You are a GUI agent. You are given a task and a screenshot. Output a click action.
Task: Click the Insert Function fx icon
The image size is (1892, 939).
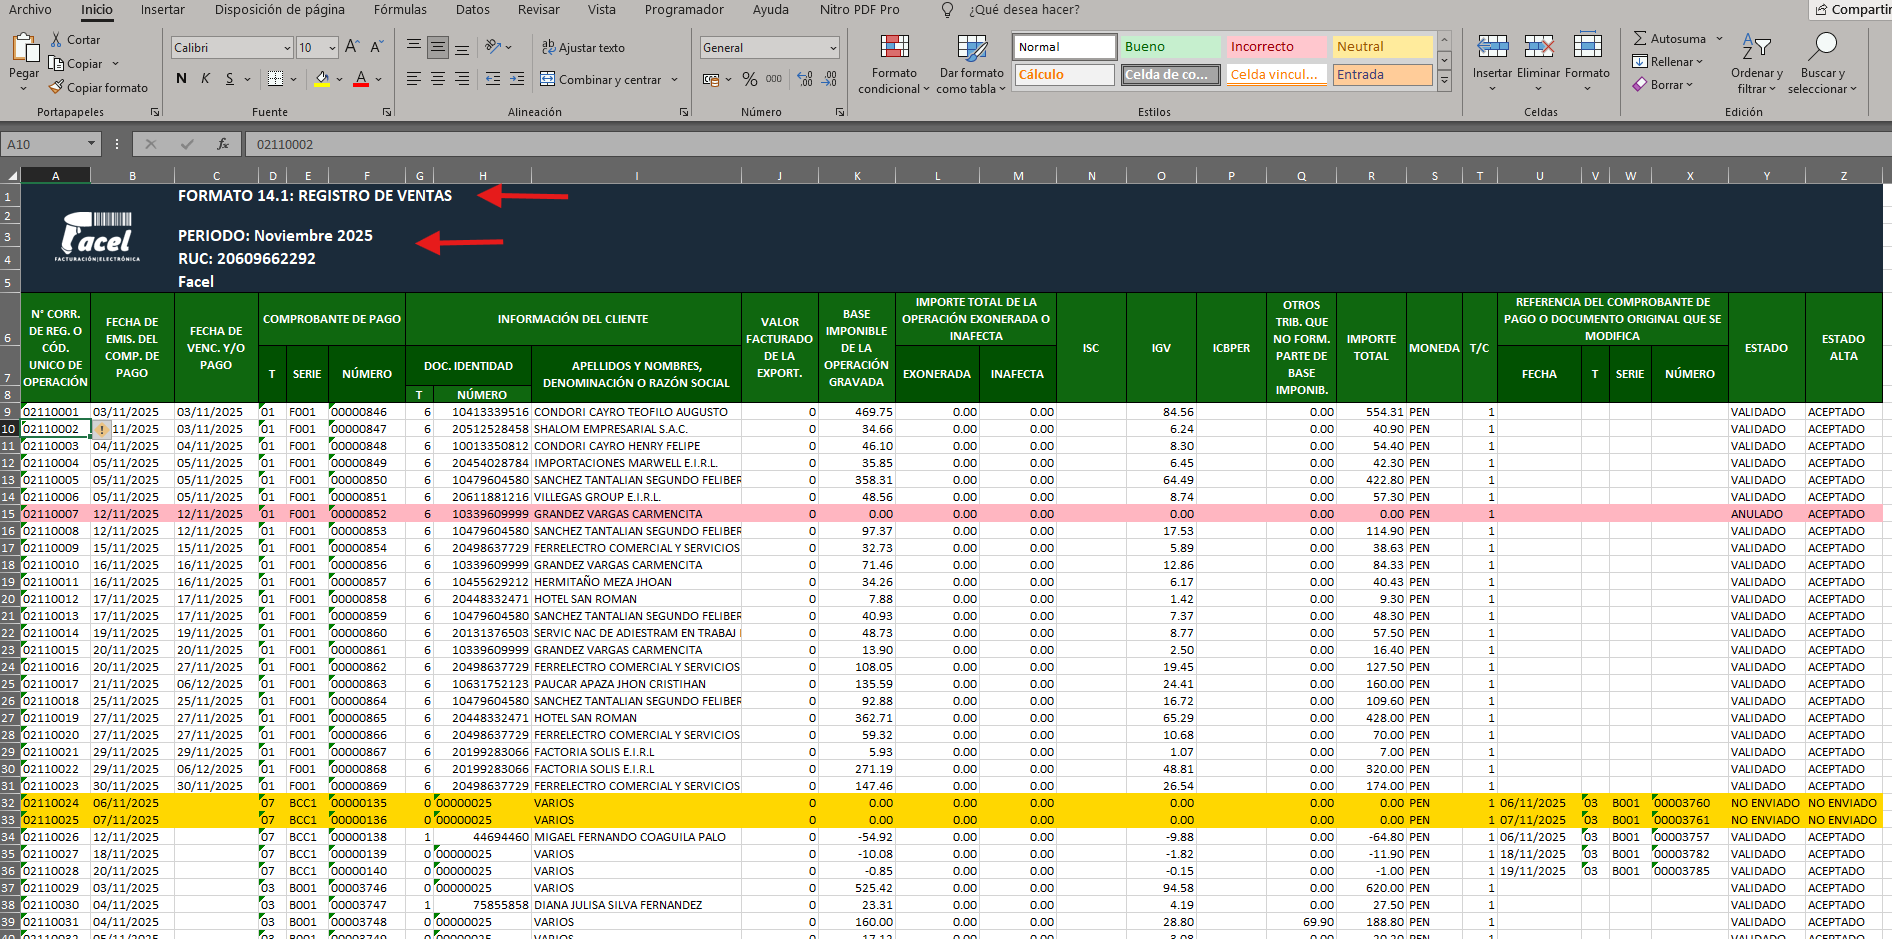[223, 144]
